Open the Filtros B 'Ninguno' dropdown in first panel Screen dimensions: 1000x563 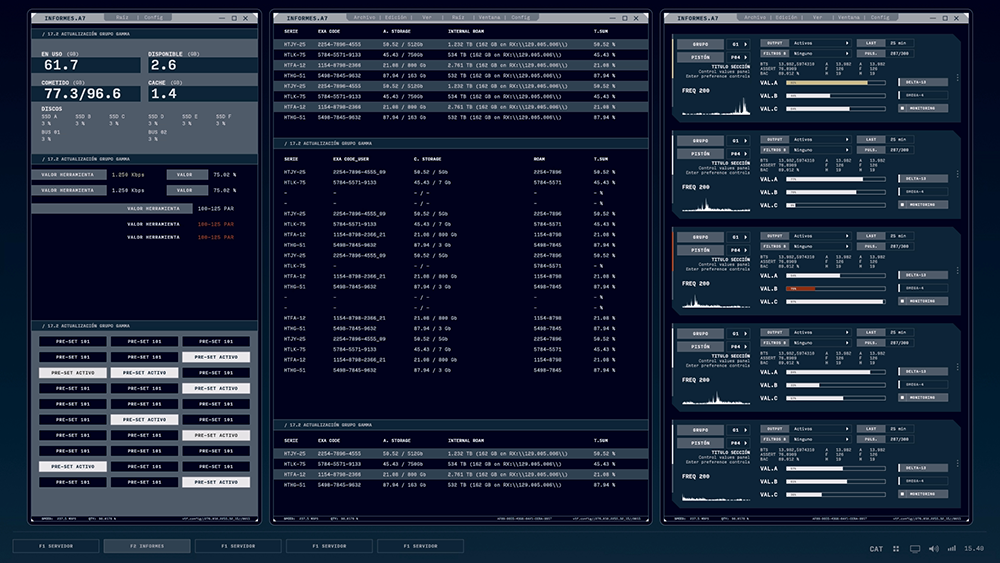click(821, 54)
